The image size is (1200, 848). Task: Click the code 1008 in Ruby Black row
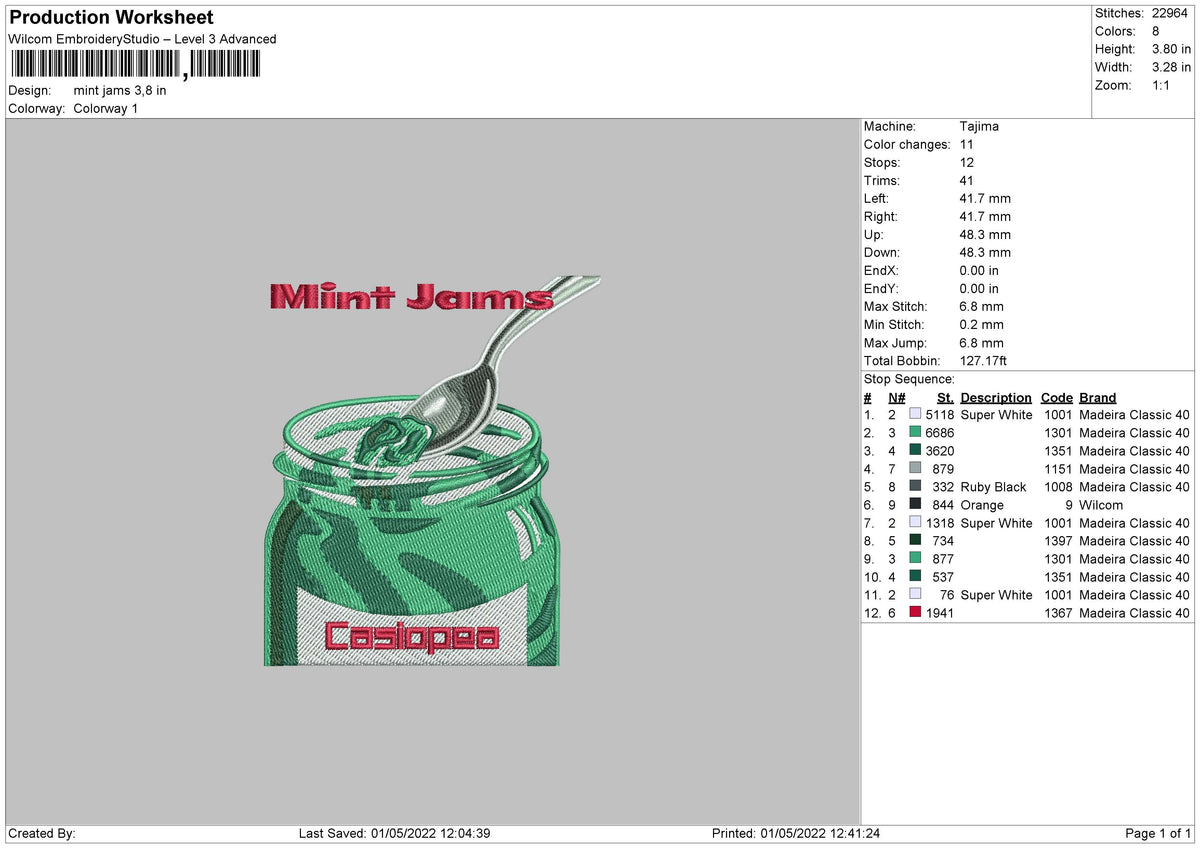coord(1058,487)
